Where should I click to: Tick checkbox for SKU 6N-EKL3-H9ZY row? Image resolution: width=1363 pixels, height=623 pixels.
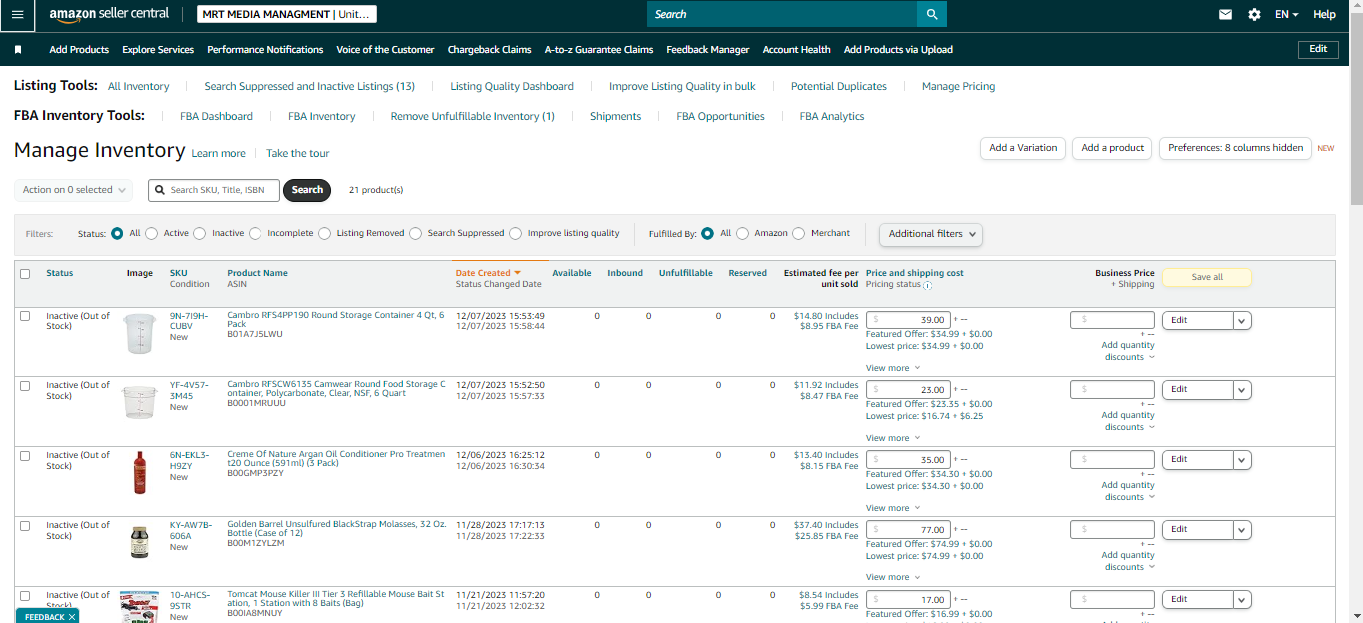point(25,456)
